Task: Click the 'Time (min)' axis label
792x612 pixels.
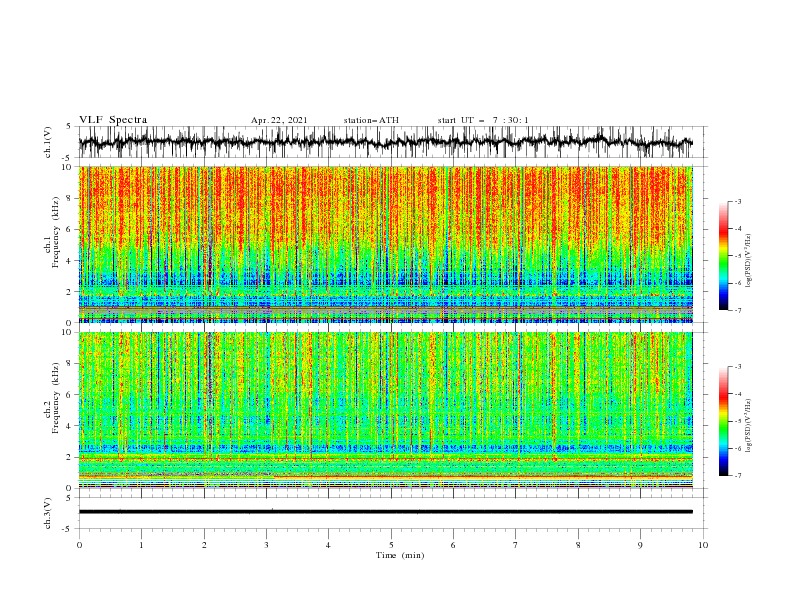Action: tap(400, 555)
